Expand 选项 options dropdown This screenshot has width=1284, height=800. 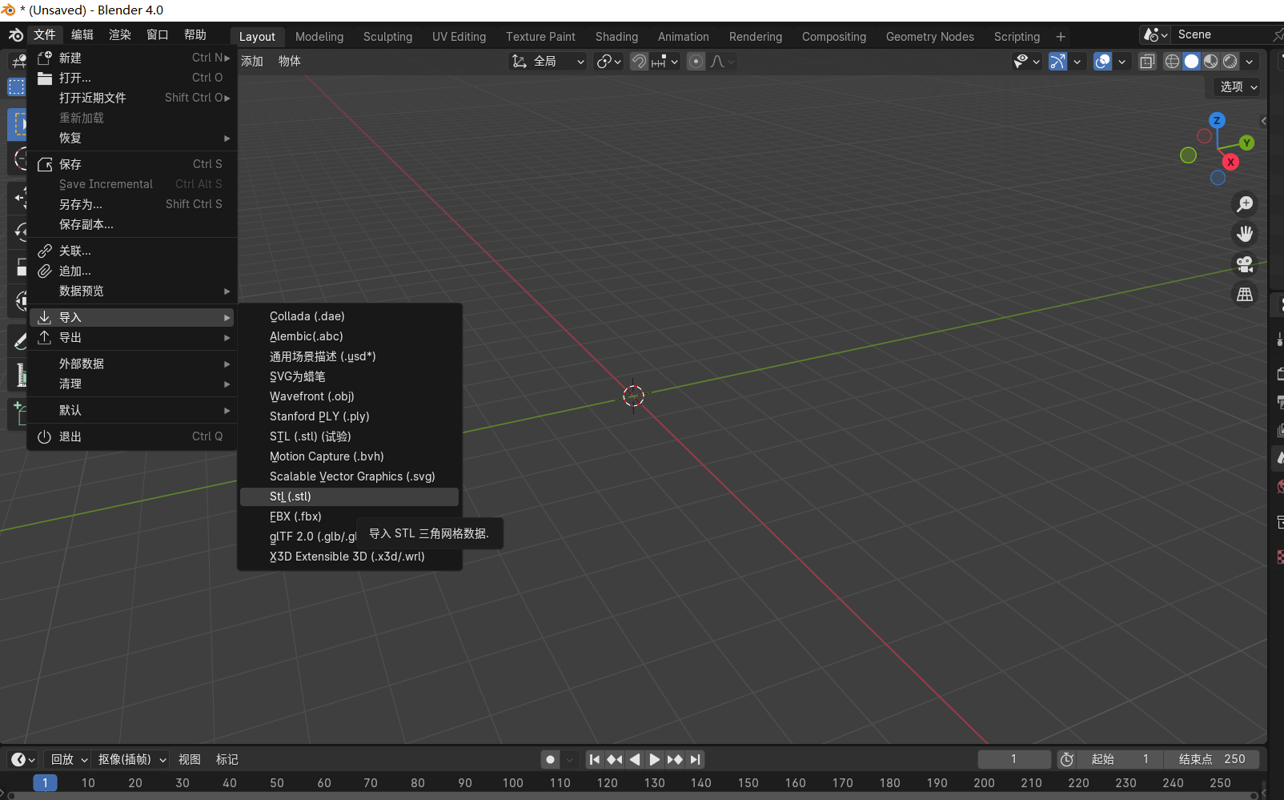[x=1239, y=87]
